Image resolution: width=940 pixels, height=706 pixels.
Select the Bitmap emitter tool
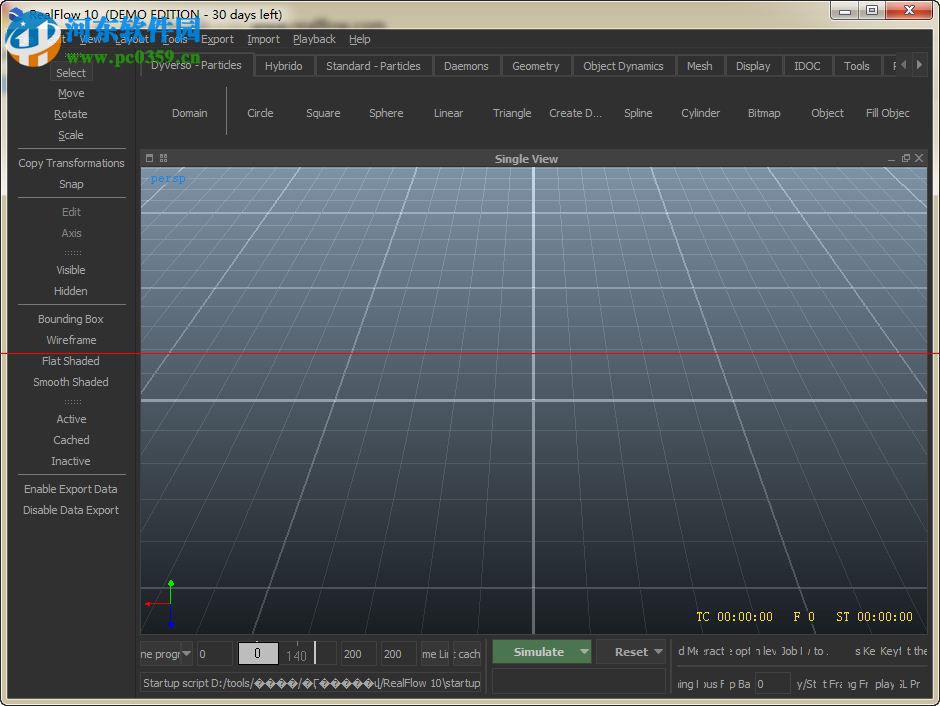coord(764,113)
